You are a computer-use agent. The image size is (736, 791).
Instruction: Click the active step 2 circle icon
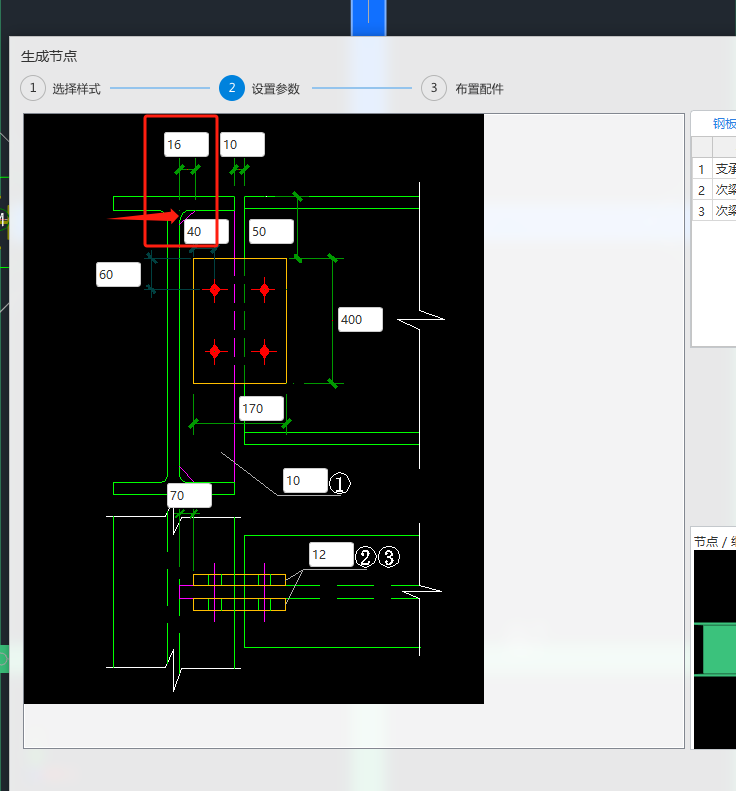(x=231, y=88)
